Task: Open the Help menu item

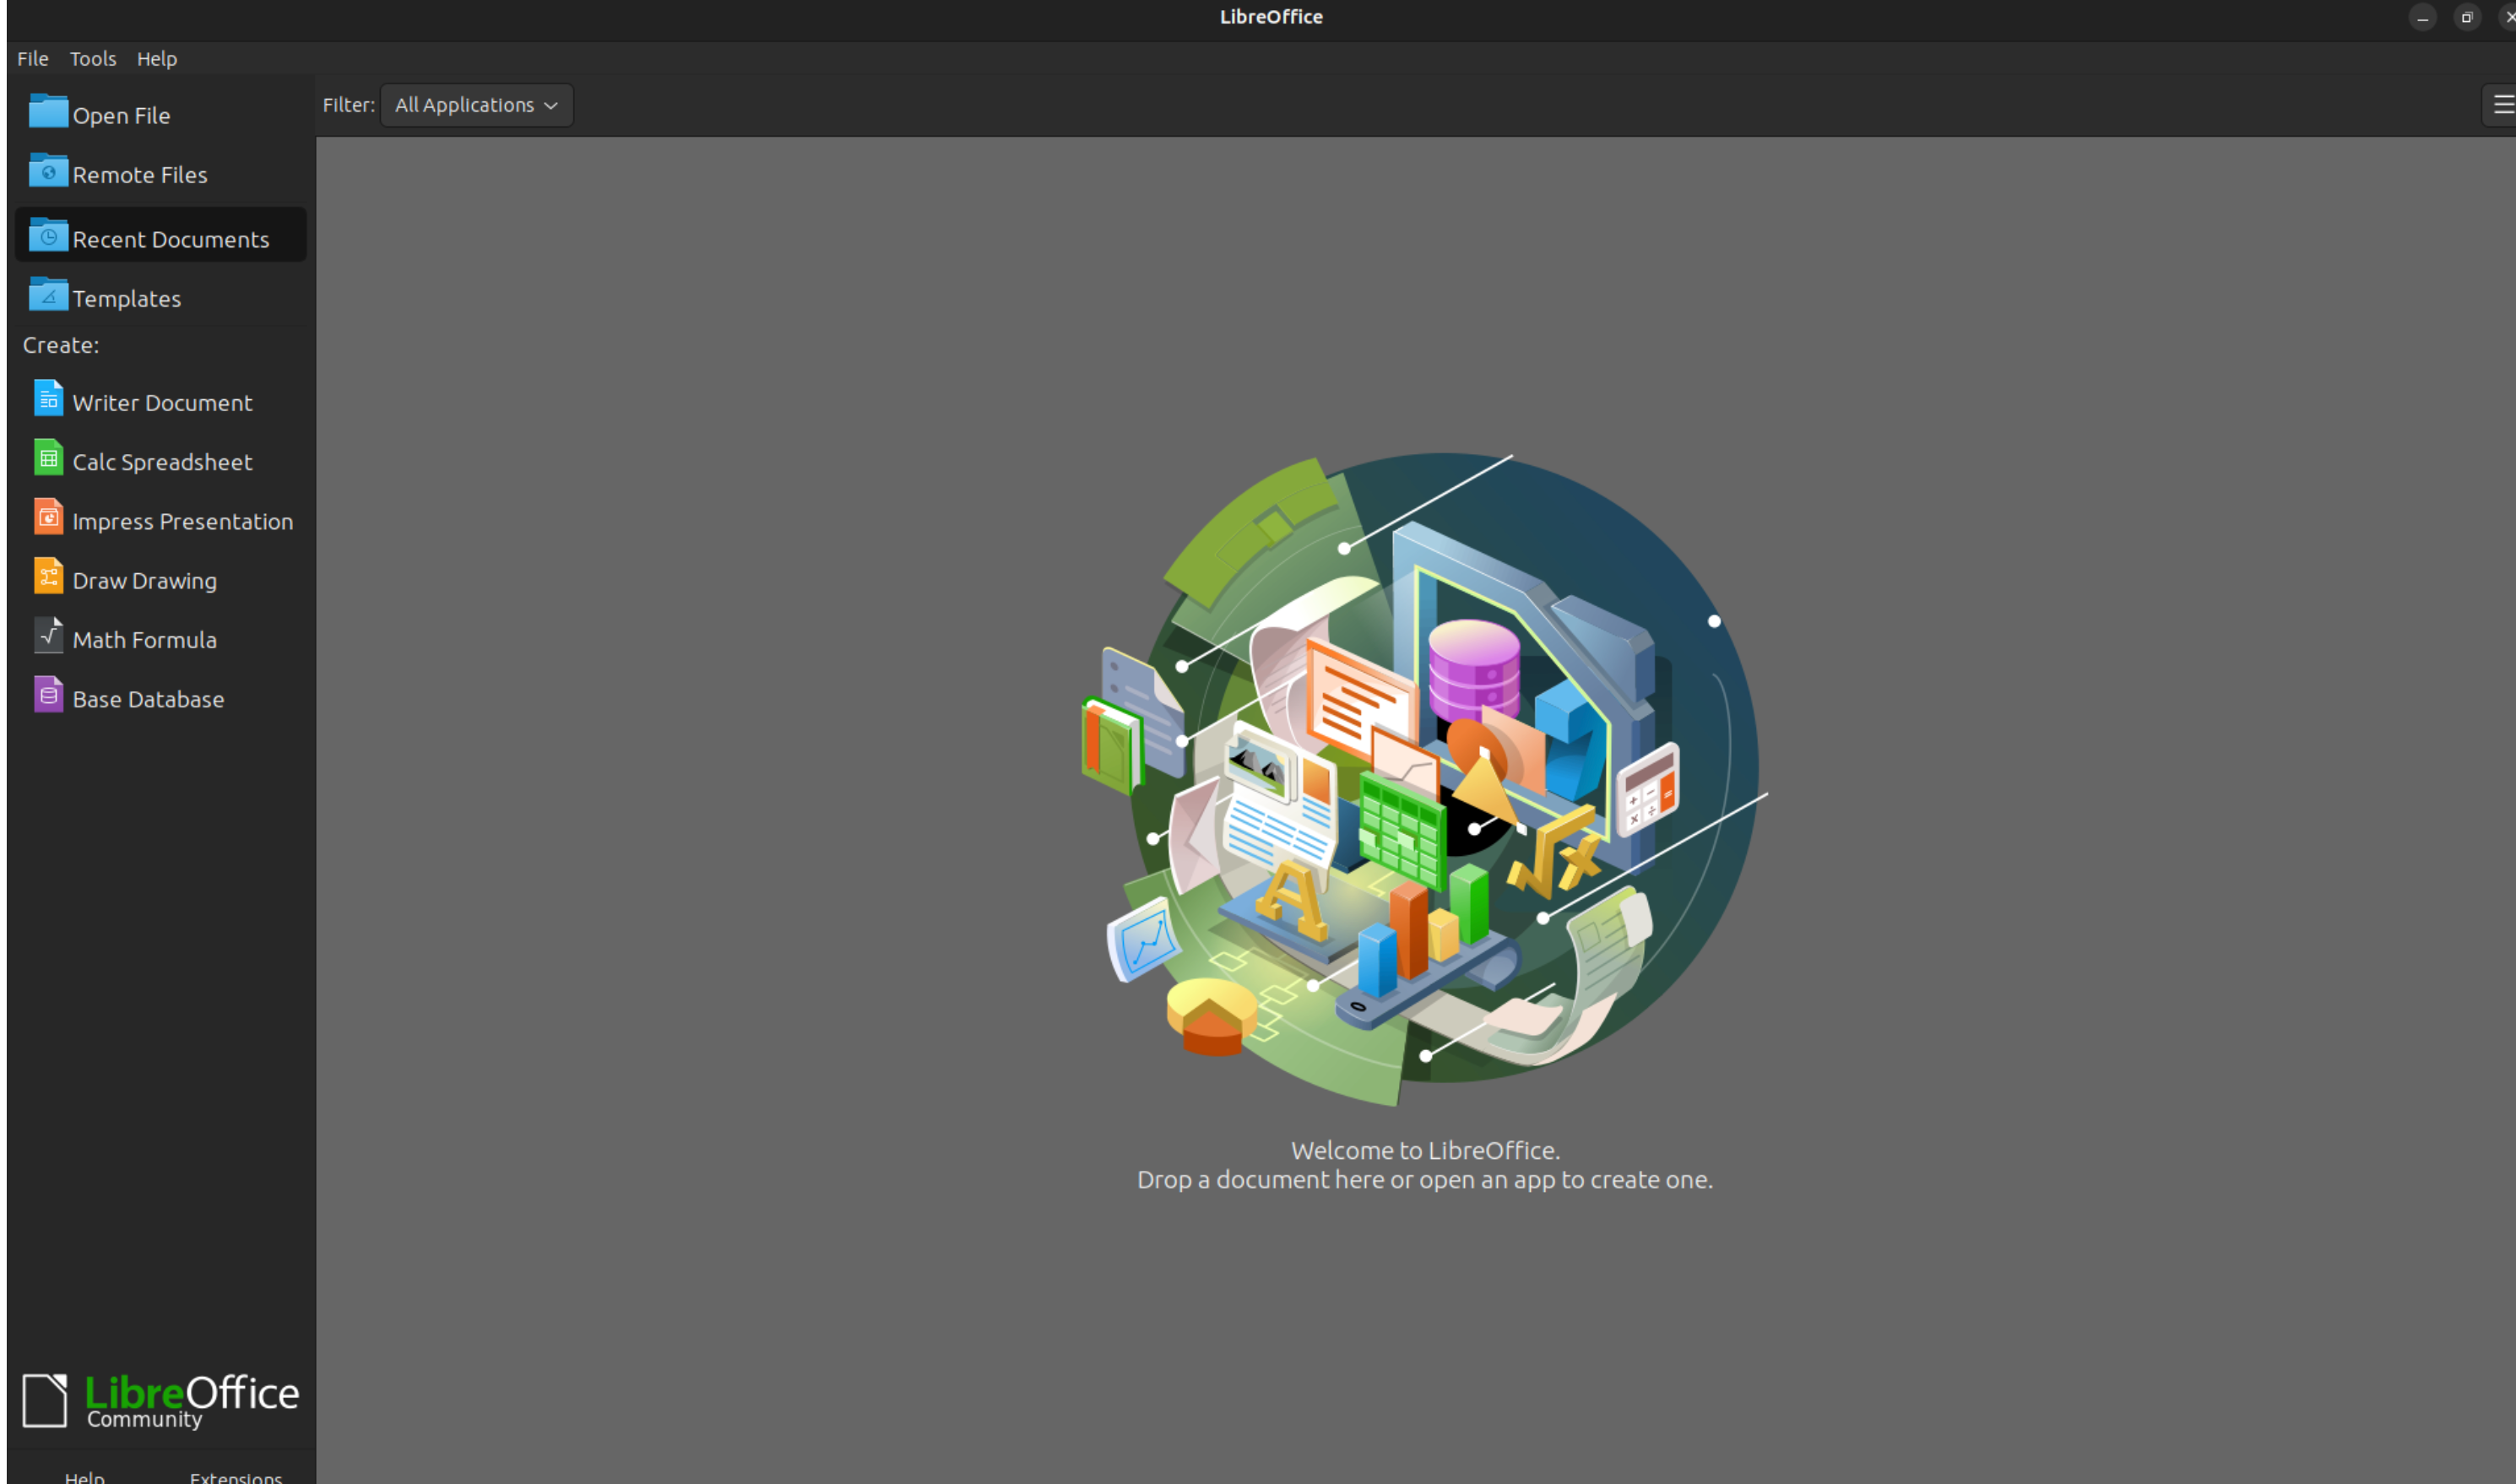Action: click(155, 58)
